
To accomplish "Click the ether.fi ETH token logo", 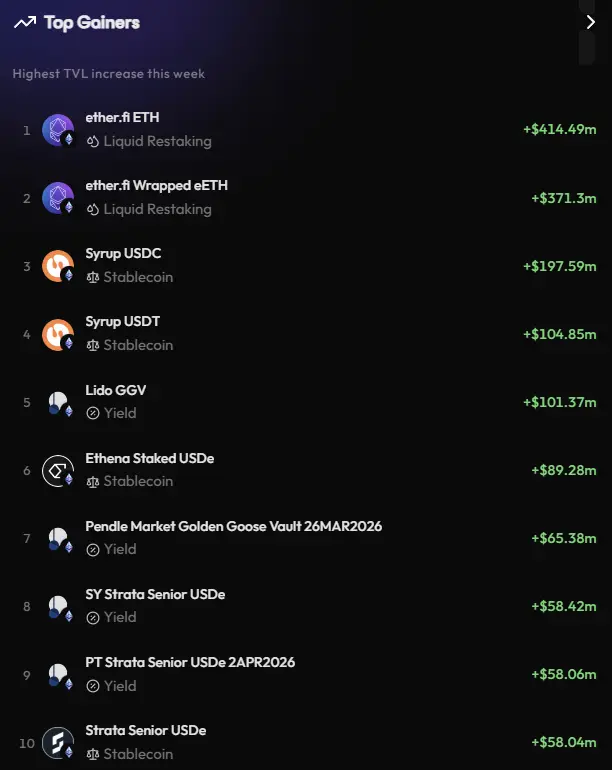I will coord(58,130).
